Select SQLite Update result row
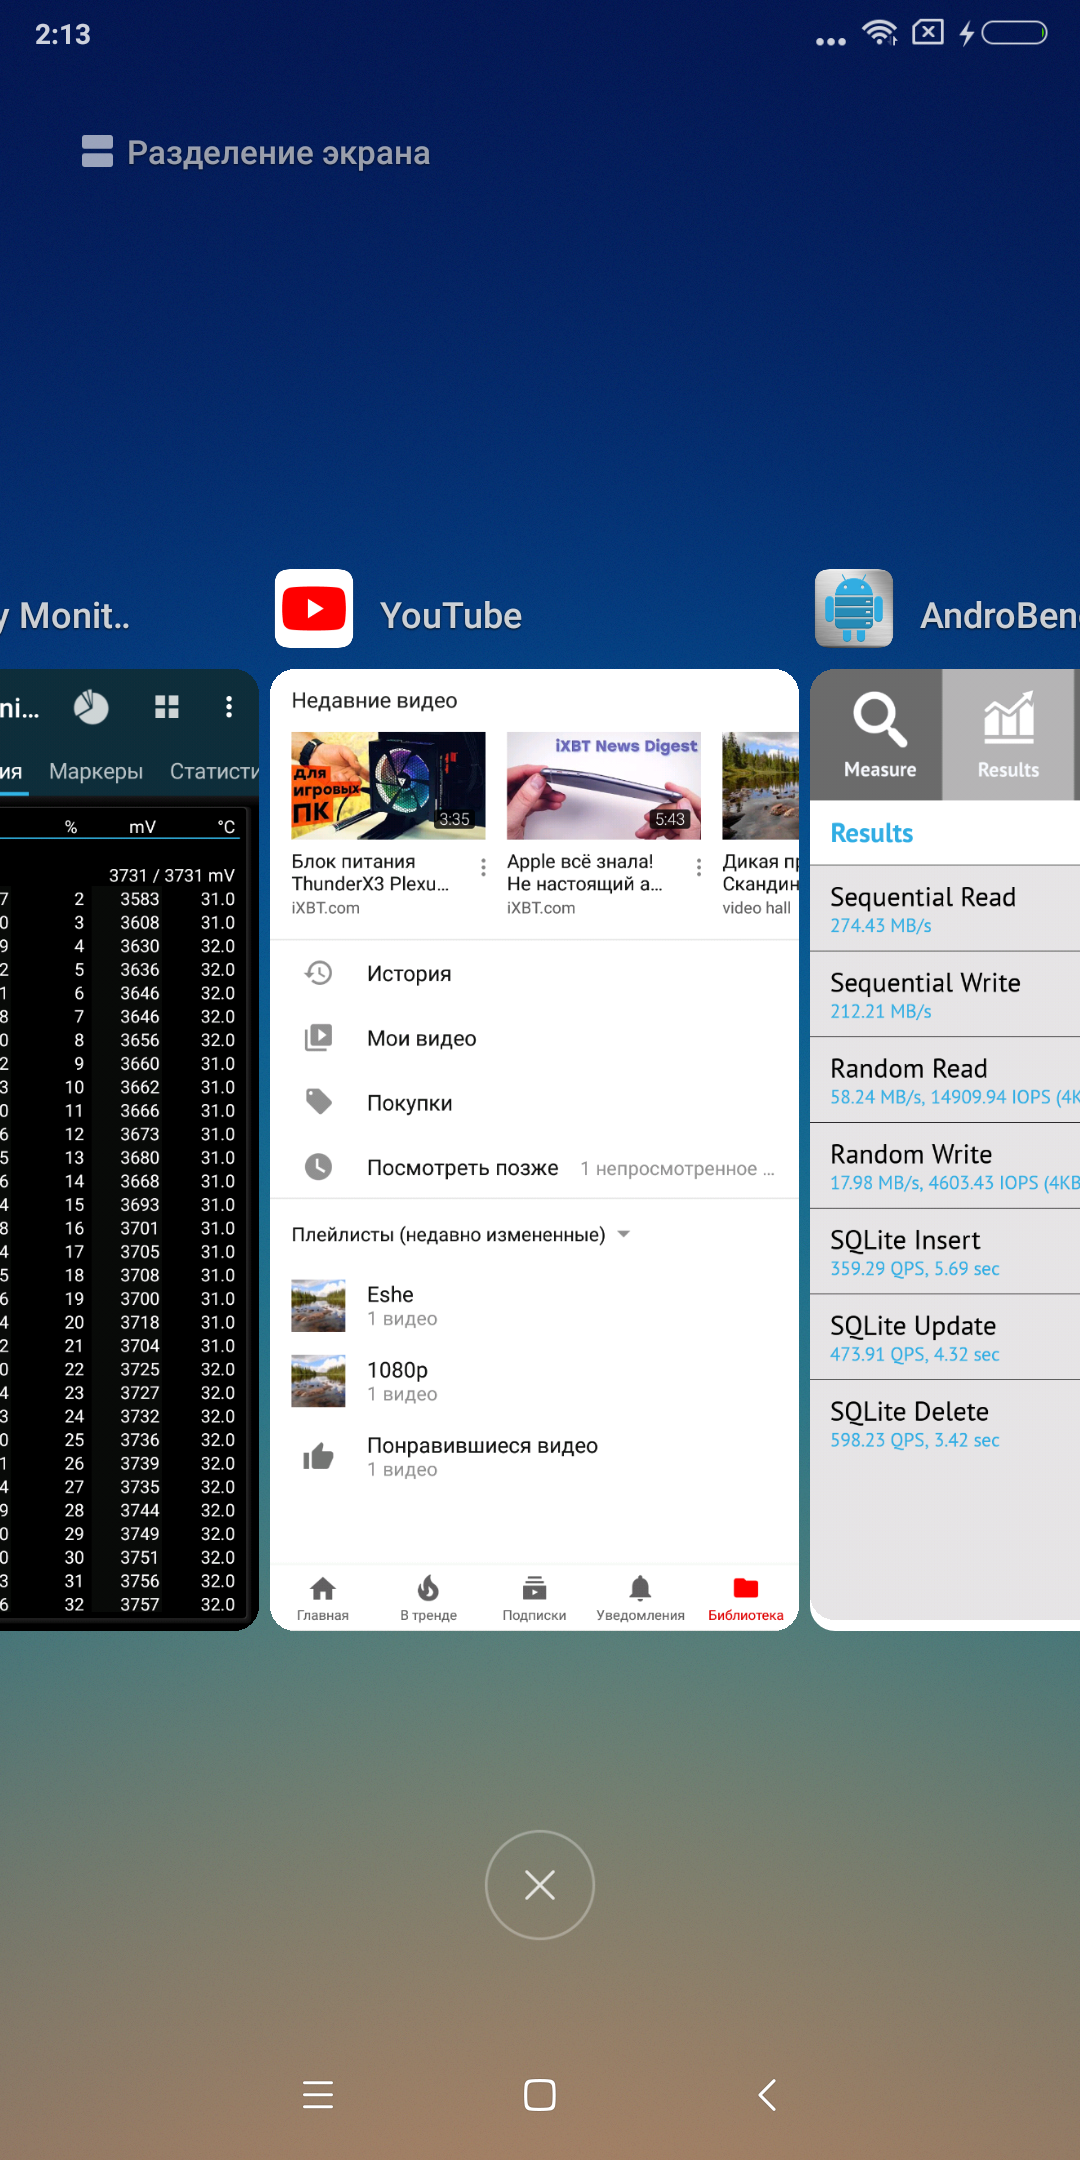Image resolution: width=1080 pixels, height=2160 pixels. pos(945,1338)
